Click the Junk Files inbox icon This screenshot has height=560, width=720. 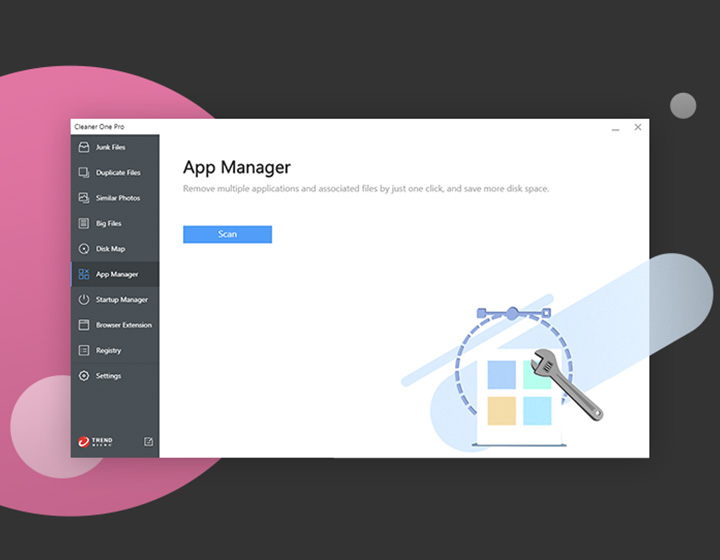tap(85, 147)
